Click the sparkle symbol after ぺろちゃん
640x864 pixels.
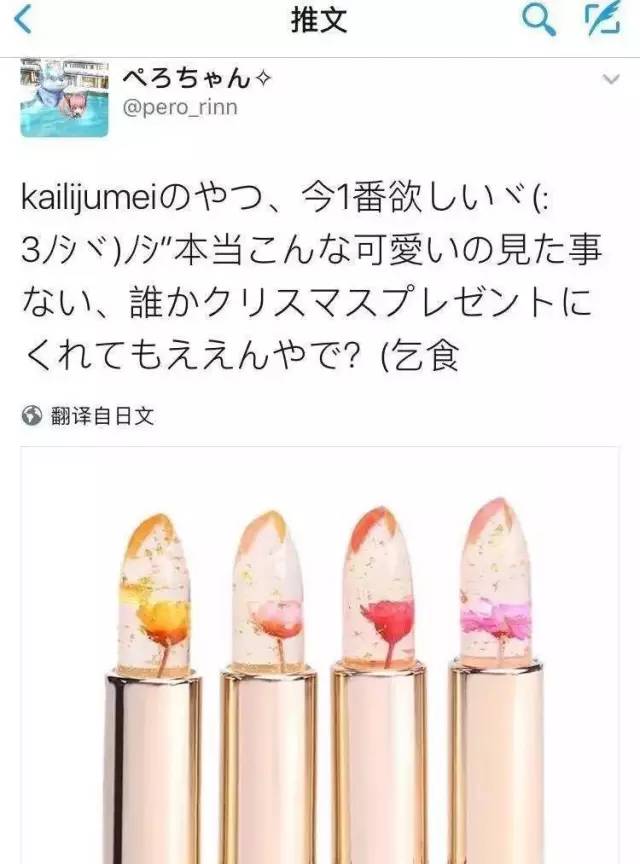[x=263, y=80]
